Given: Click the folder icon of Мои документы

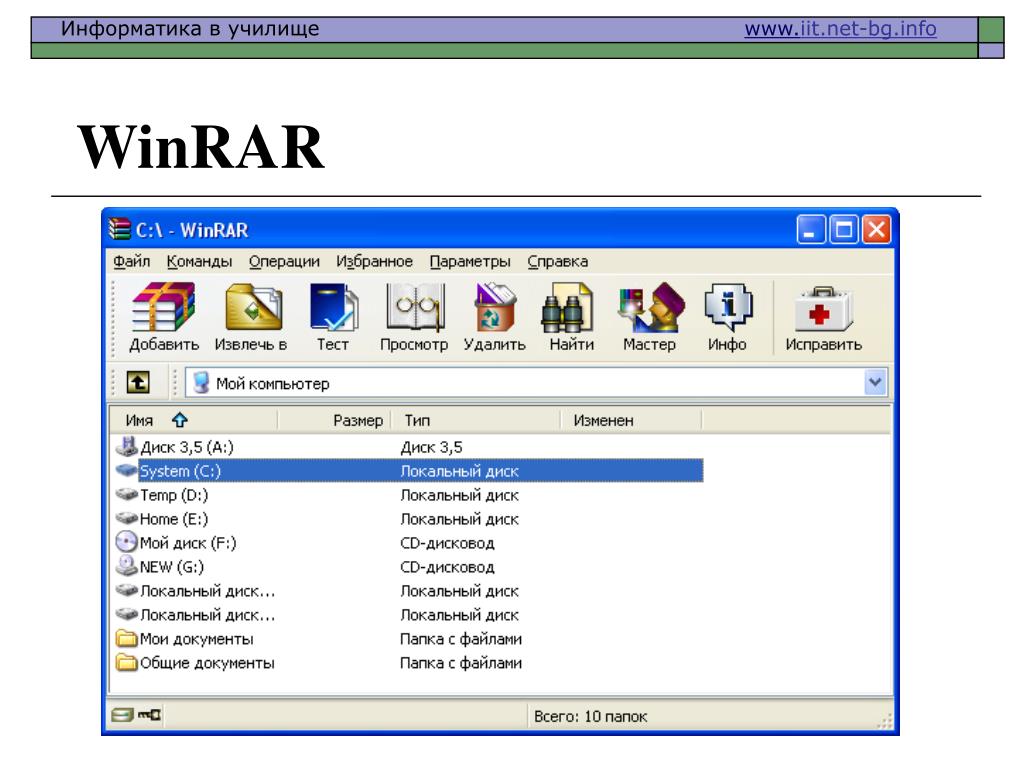Looking at the screenshot, I should 126,638.
